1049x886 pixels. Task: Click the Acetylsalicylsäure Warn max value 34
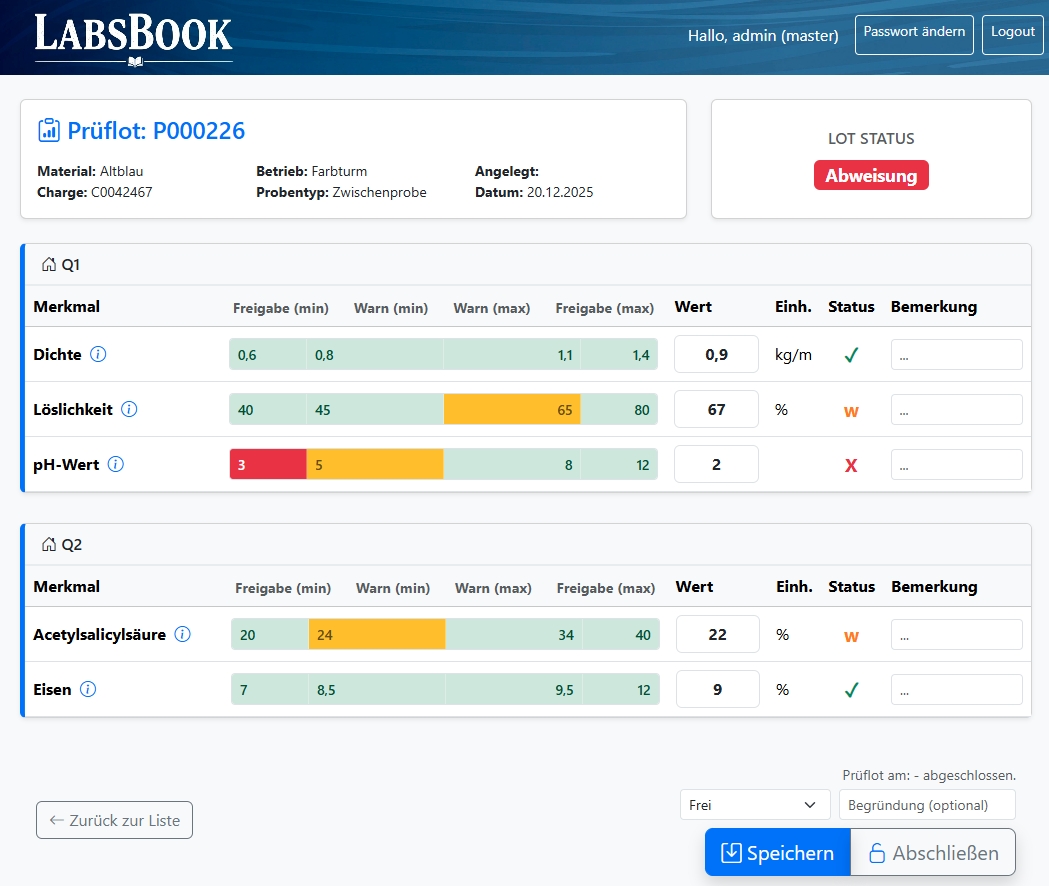tap(566, 634)
